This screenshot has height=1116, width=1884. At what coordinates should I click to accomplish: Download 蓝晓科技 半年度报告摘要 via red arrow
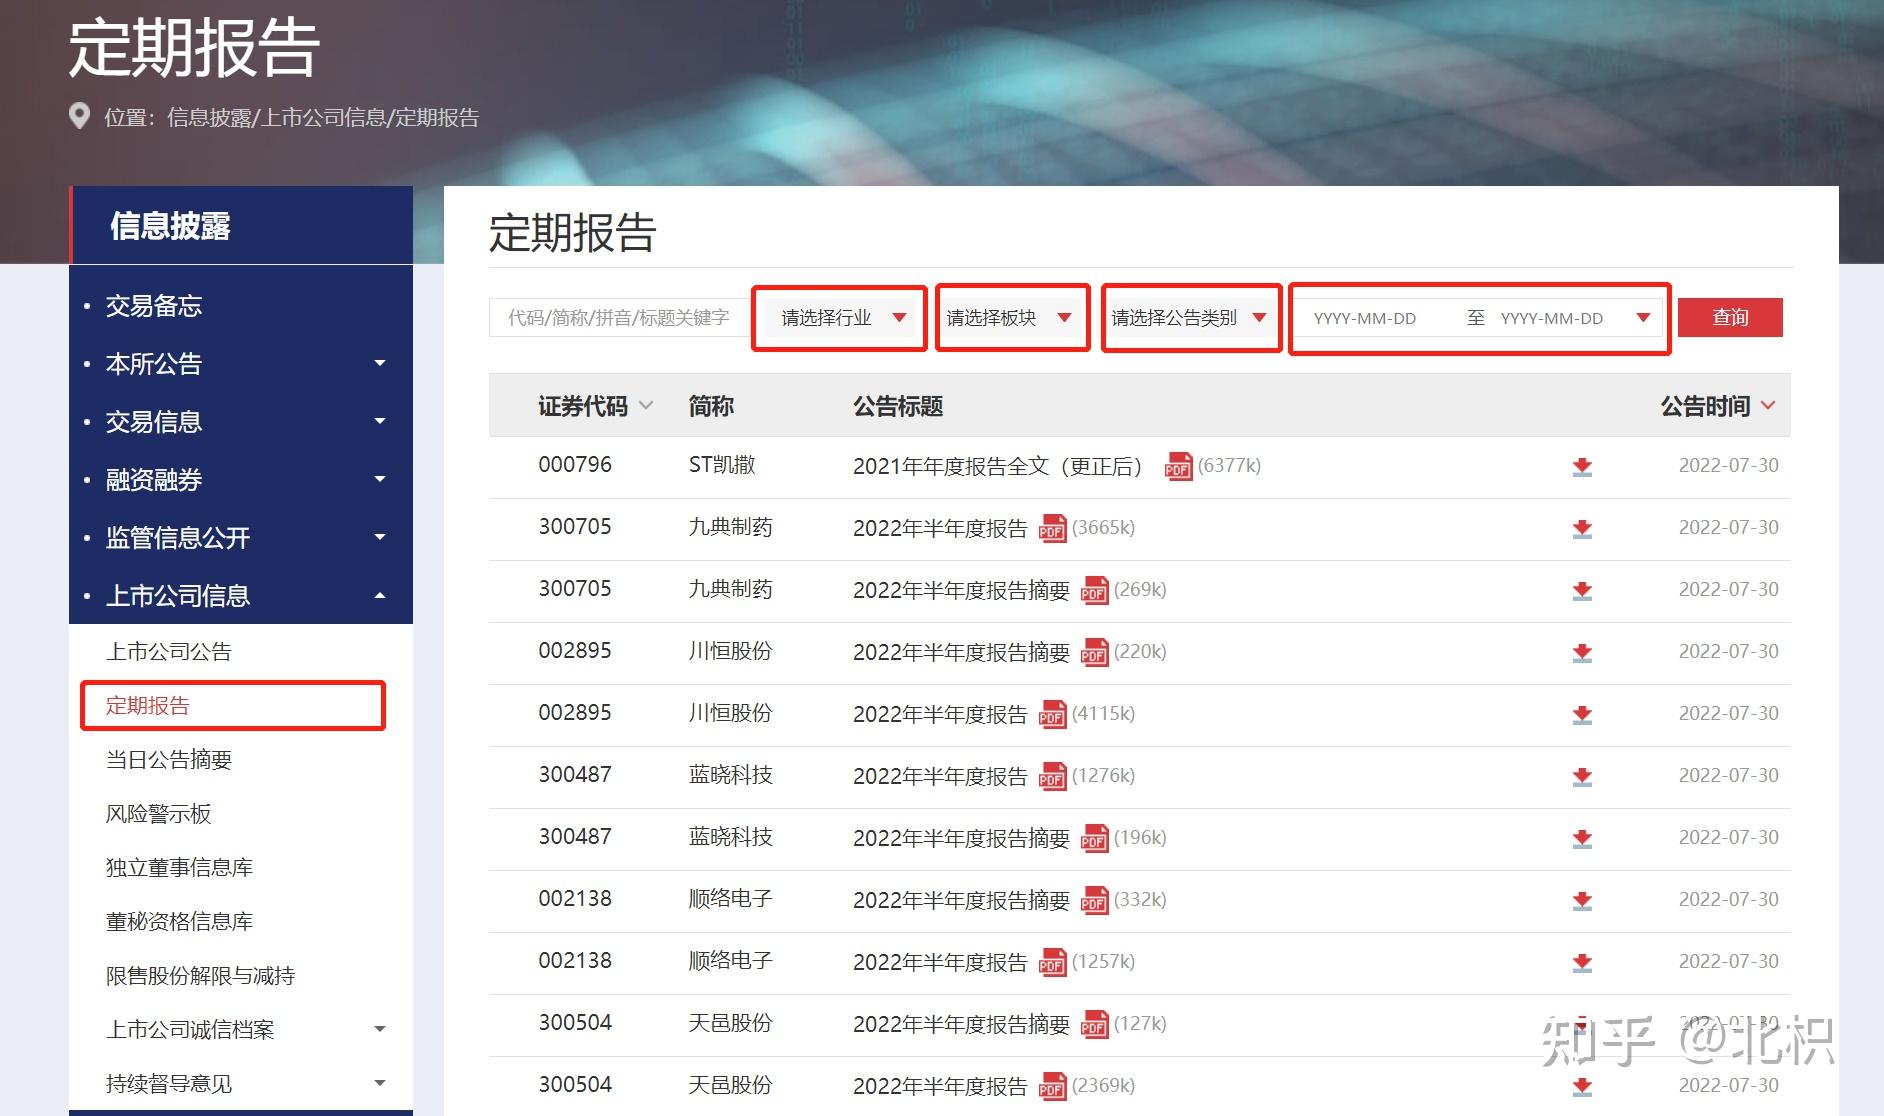pos(1582,839)
